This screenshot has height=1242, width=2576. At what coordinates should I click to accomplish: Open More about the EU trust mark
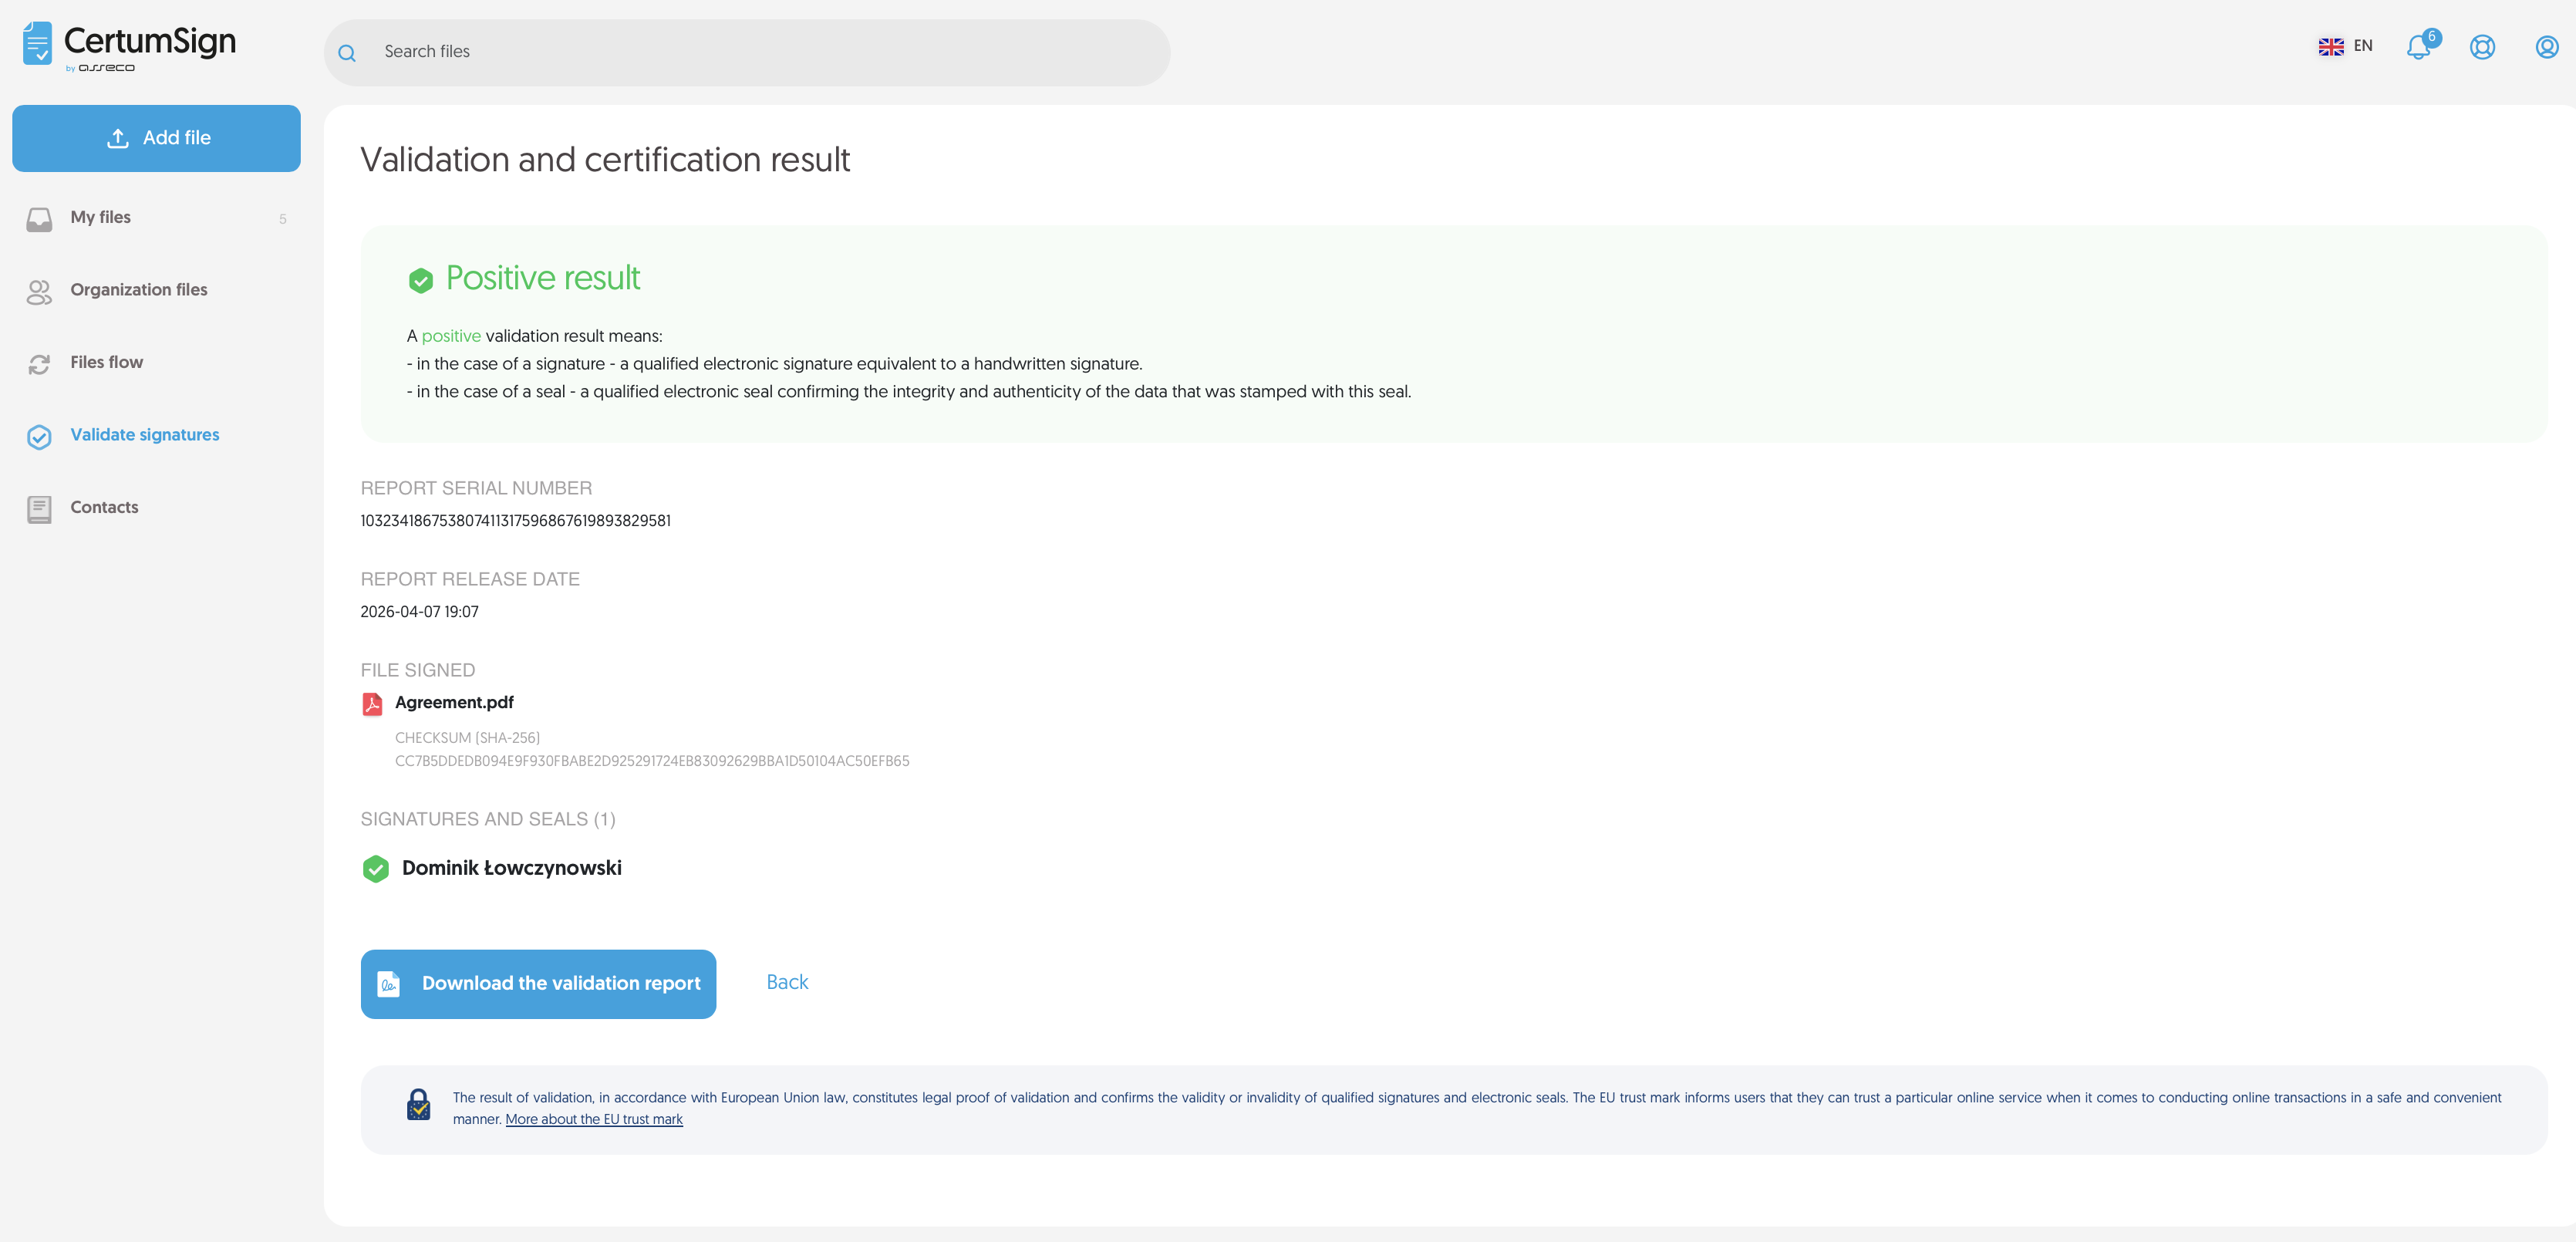594,1119
